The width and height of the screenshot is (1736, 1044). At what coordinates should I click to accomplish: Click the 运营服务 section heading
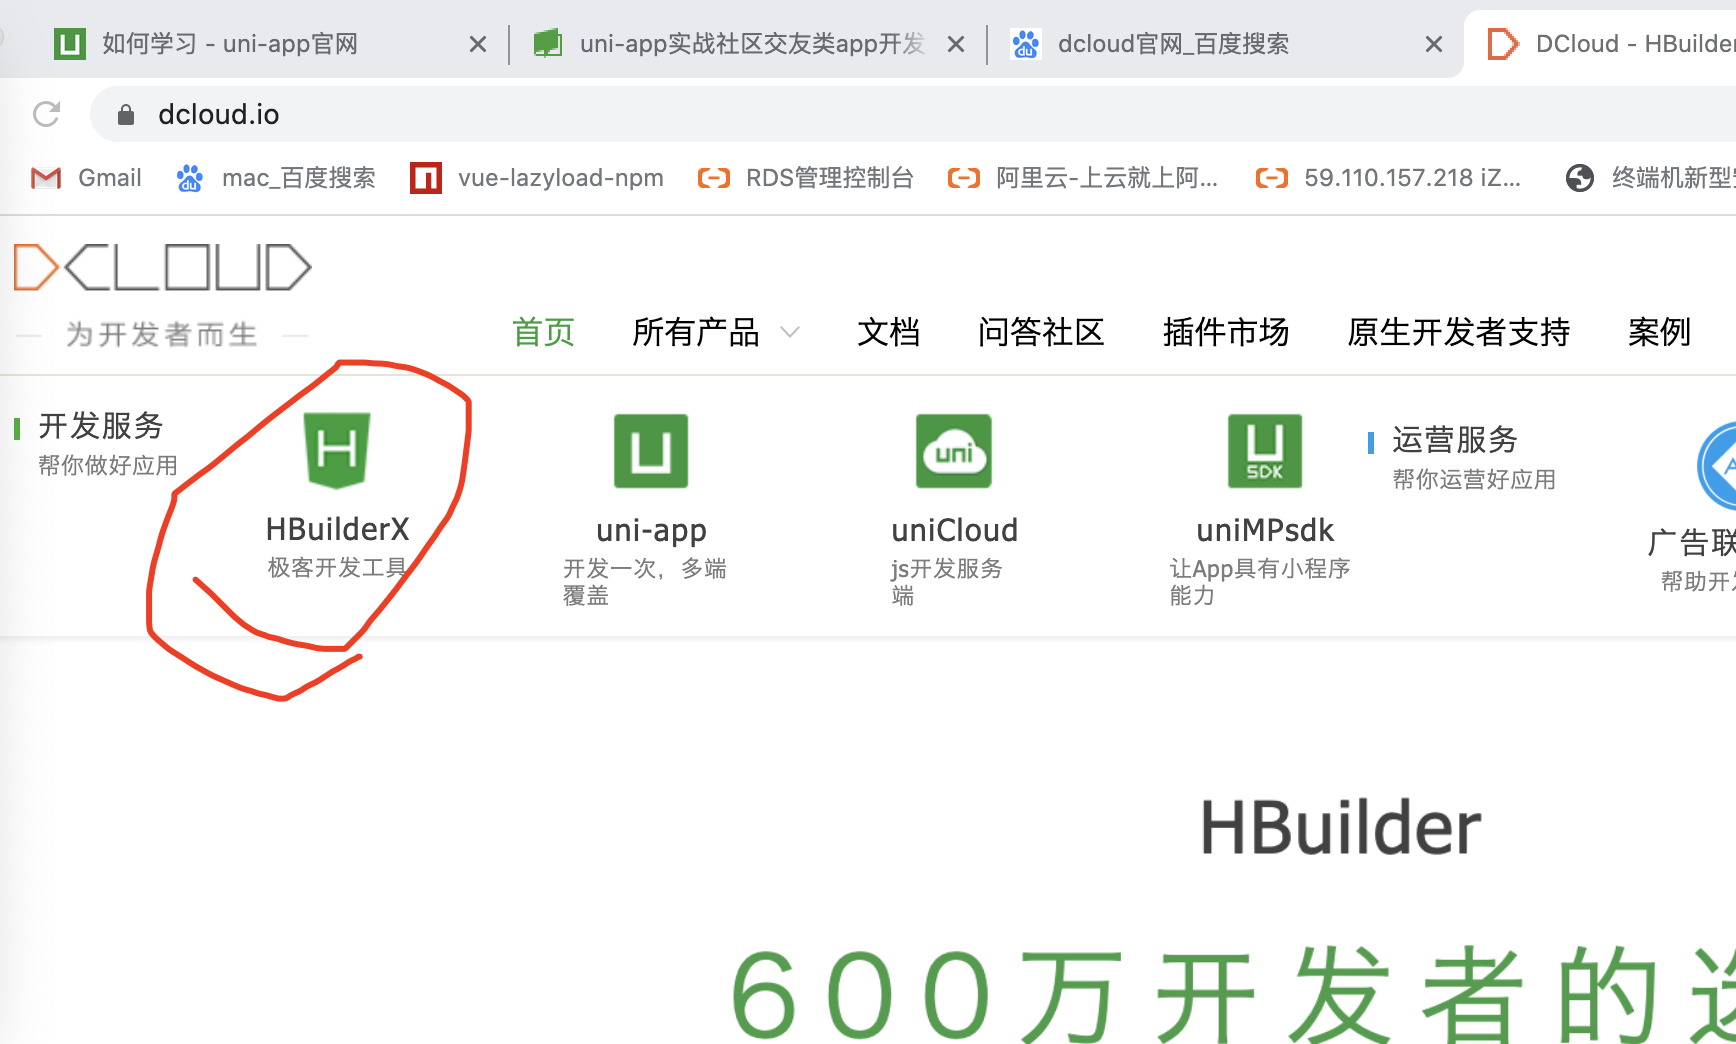point(1455,440)
